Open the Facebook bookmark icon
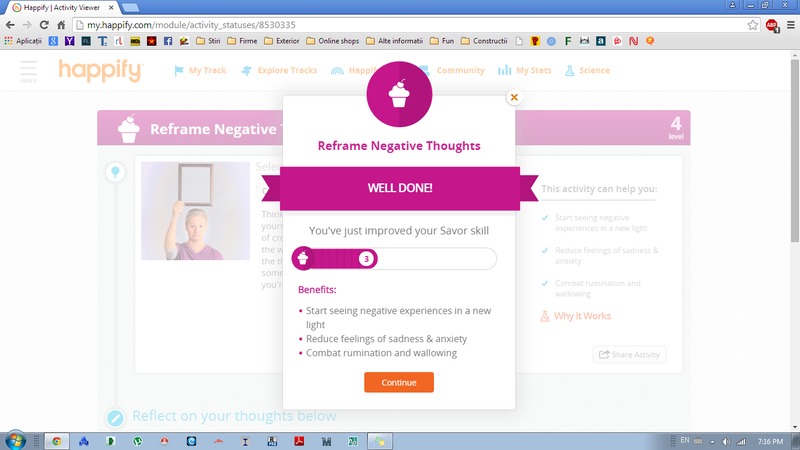Screen dimensions: 800x450 point(168,41)
